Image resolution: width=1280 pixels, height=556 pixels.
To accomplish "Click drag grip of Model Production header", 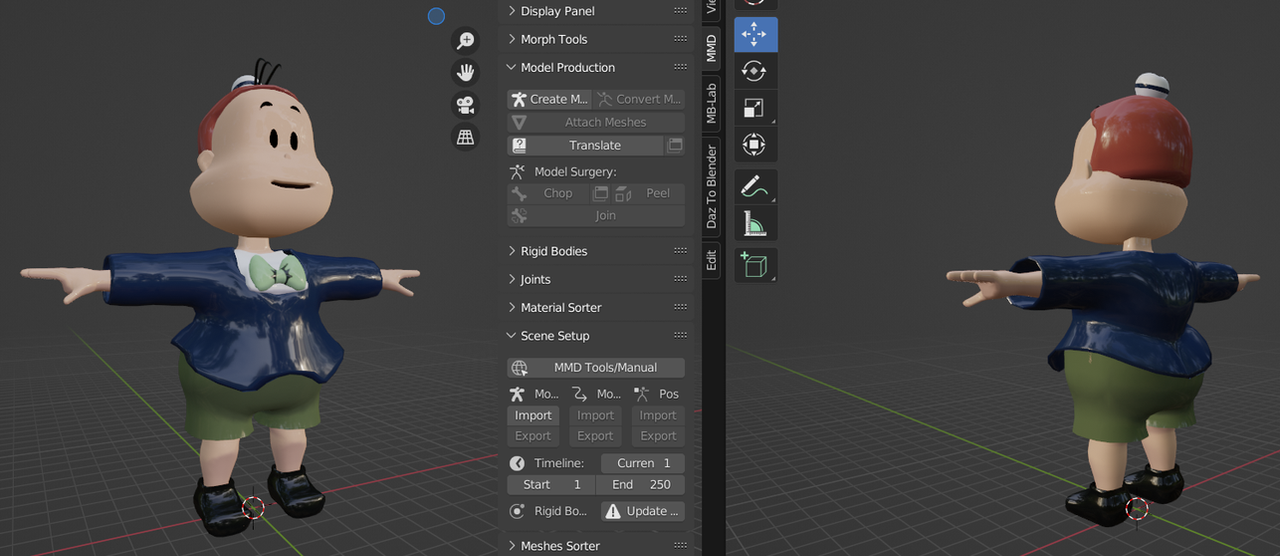I will (x=681, y=67).
